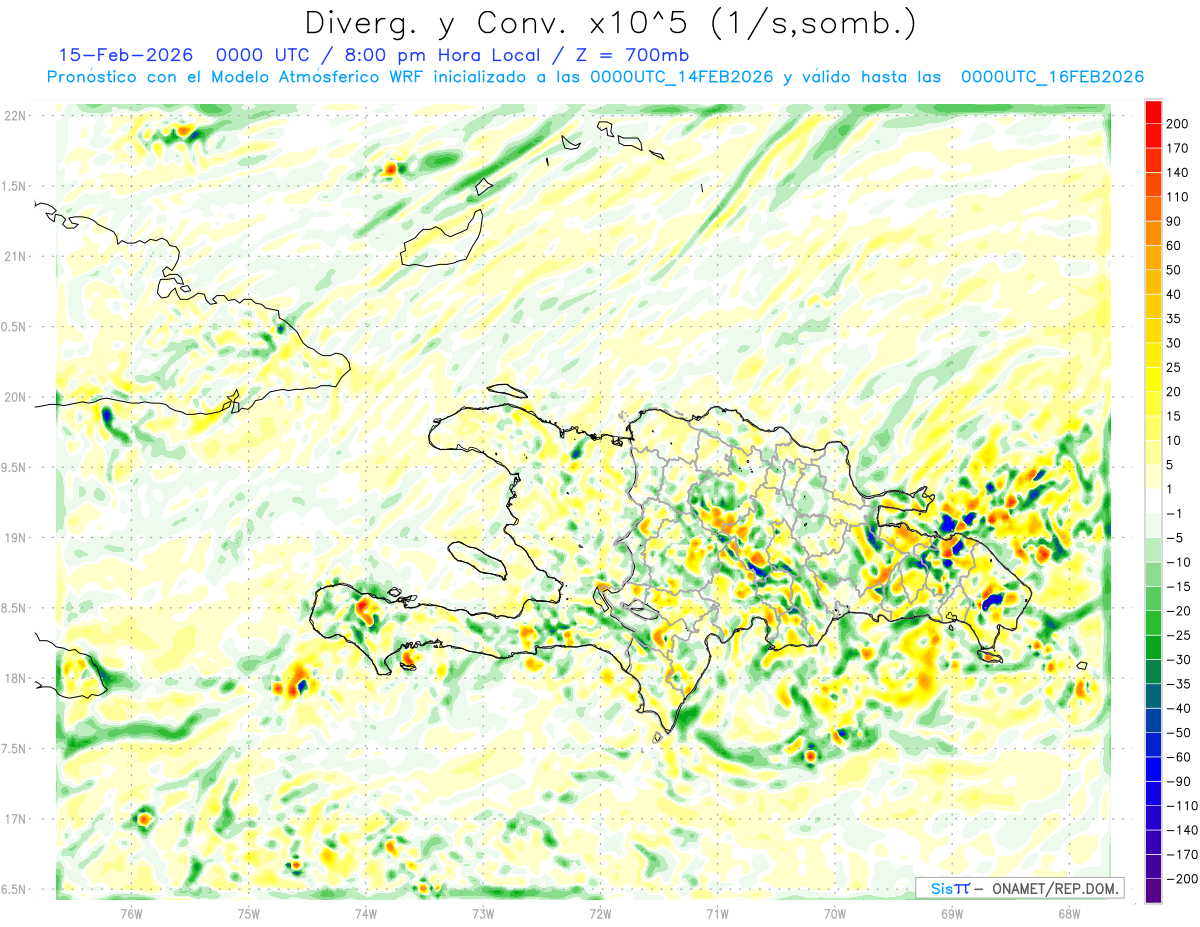Viewport: 1200px width, 927px height.
Task: Select the "17N" latitude label
Action: point(15,819)
